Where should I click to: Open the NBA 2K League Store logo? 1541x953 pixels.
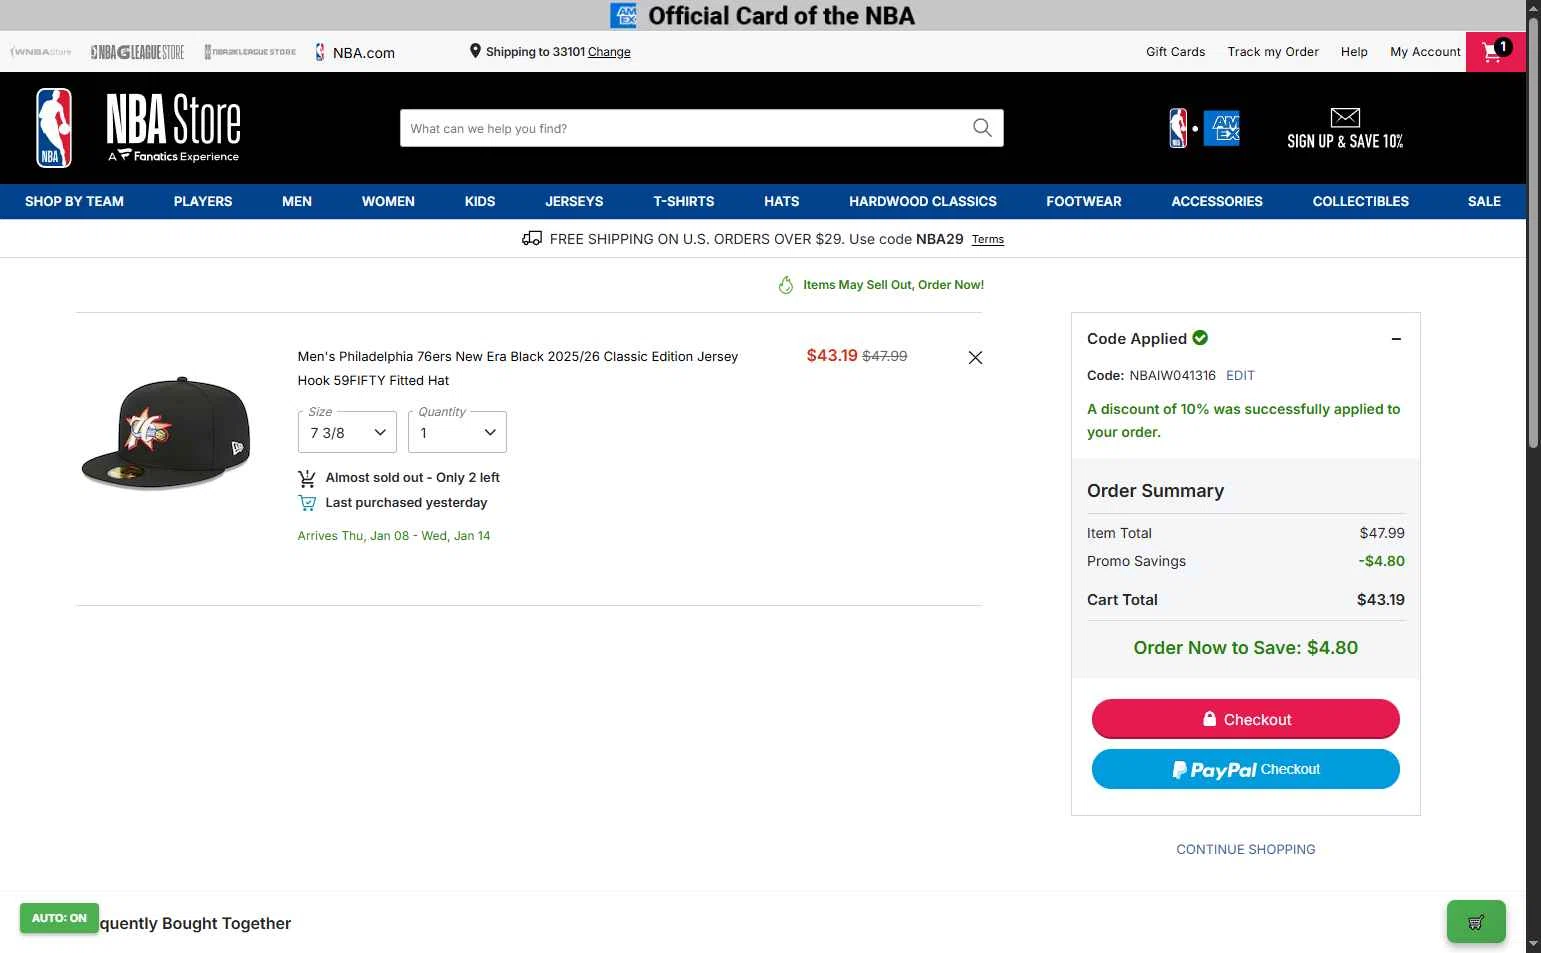click(250, 52)
